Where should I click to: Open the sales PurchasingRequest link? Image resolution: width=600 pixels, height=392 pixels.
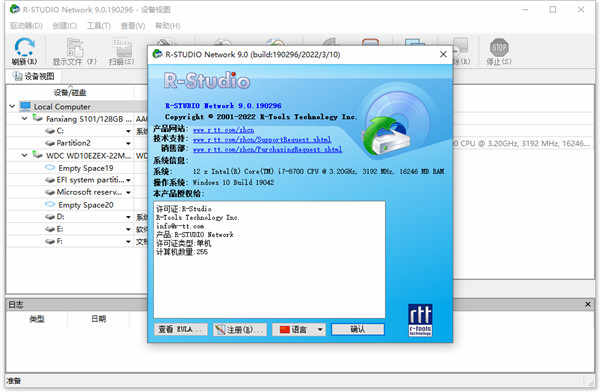[267, 149]
